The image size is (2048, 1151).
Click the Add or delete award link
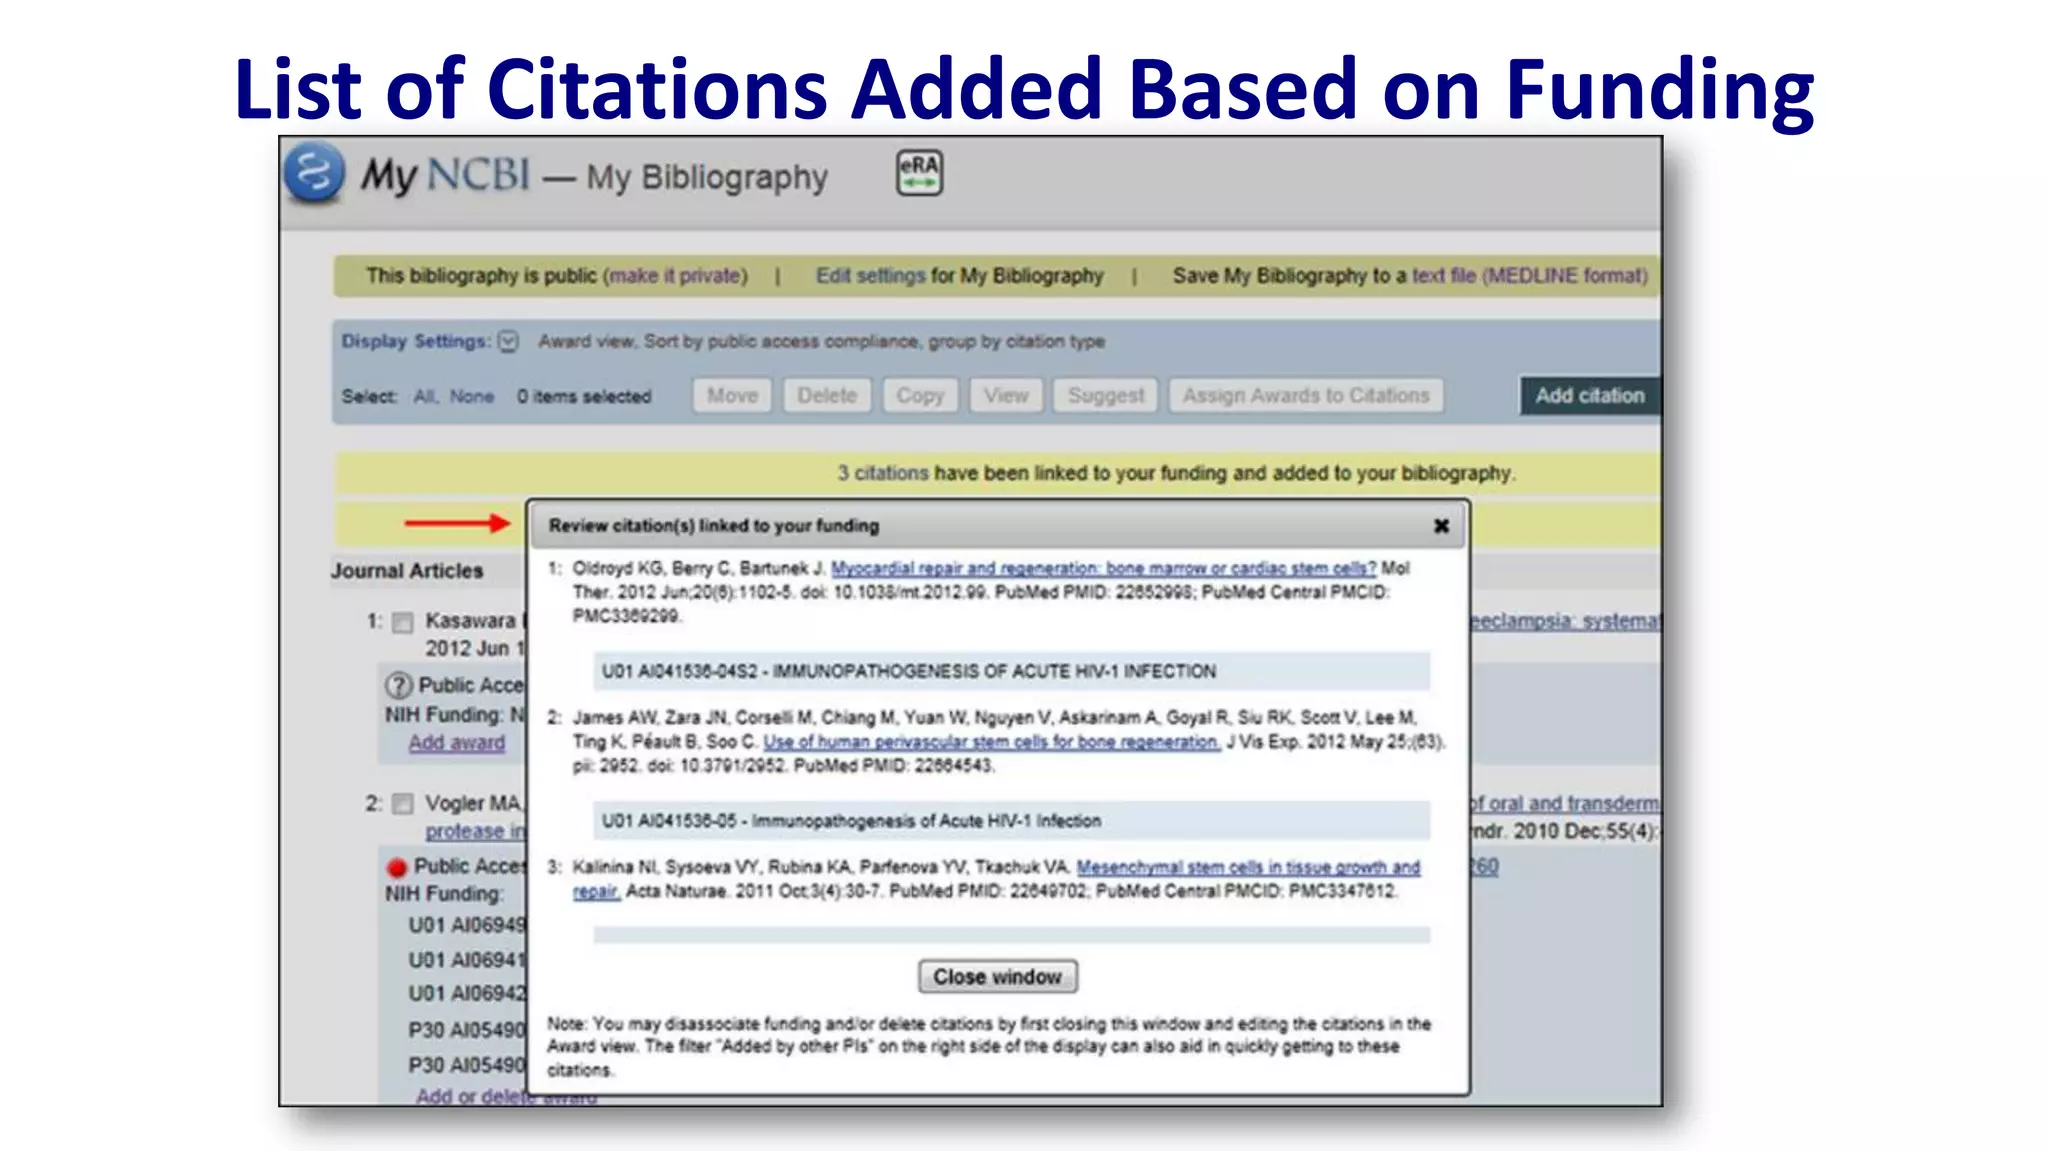(x=506, y=1096)
